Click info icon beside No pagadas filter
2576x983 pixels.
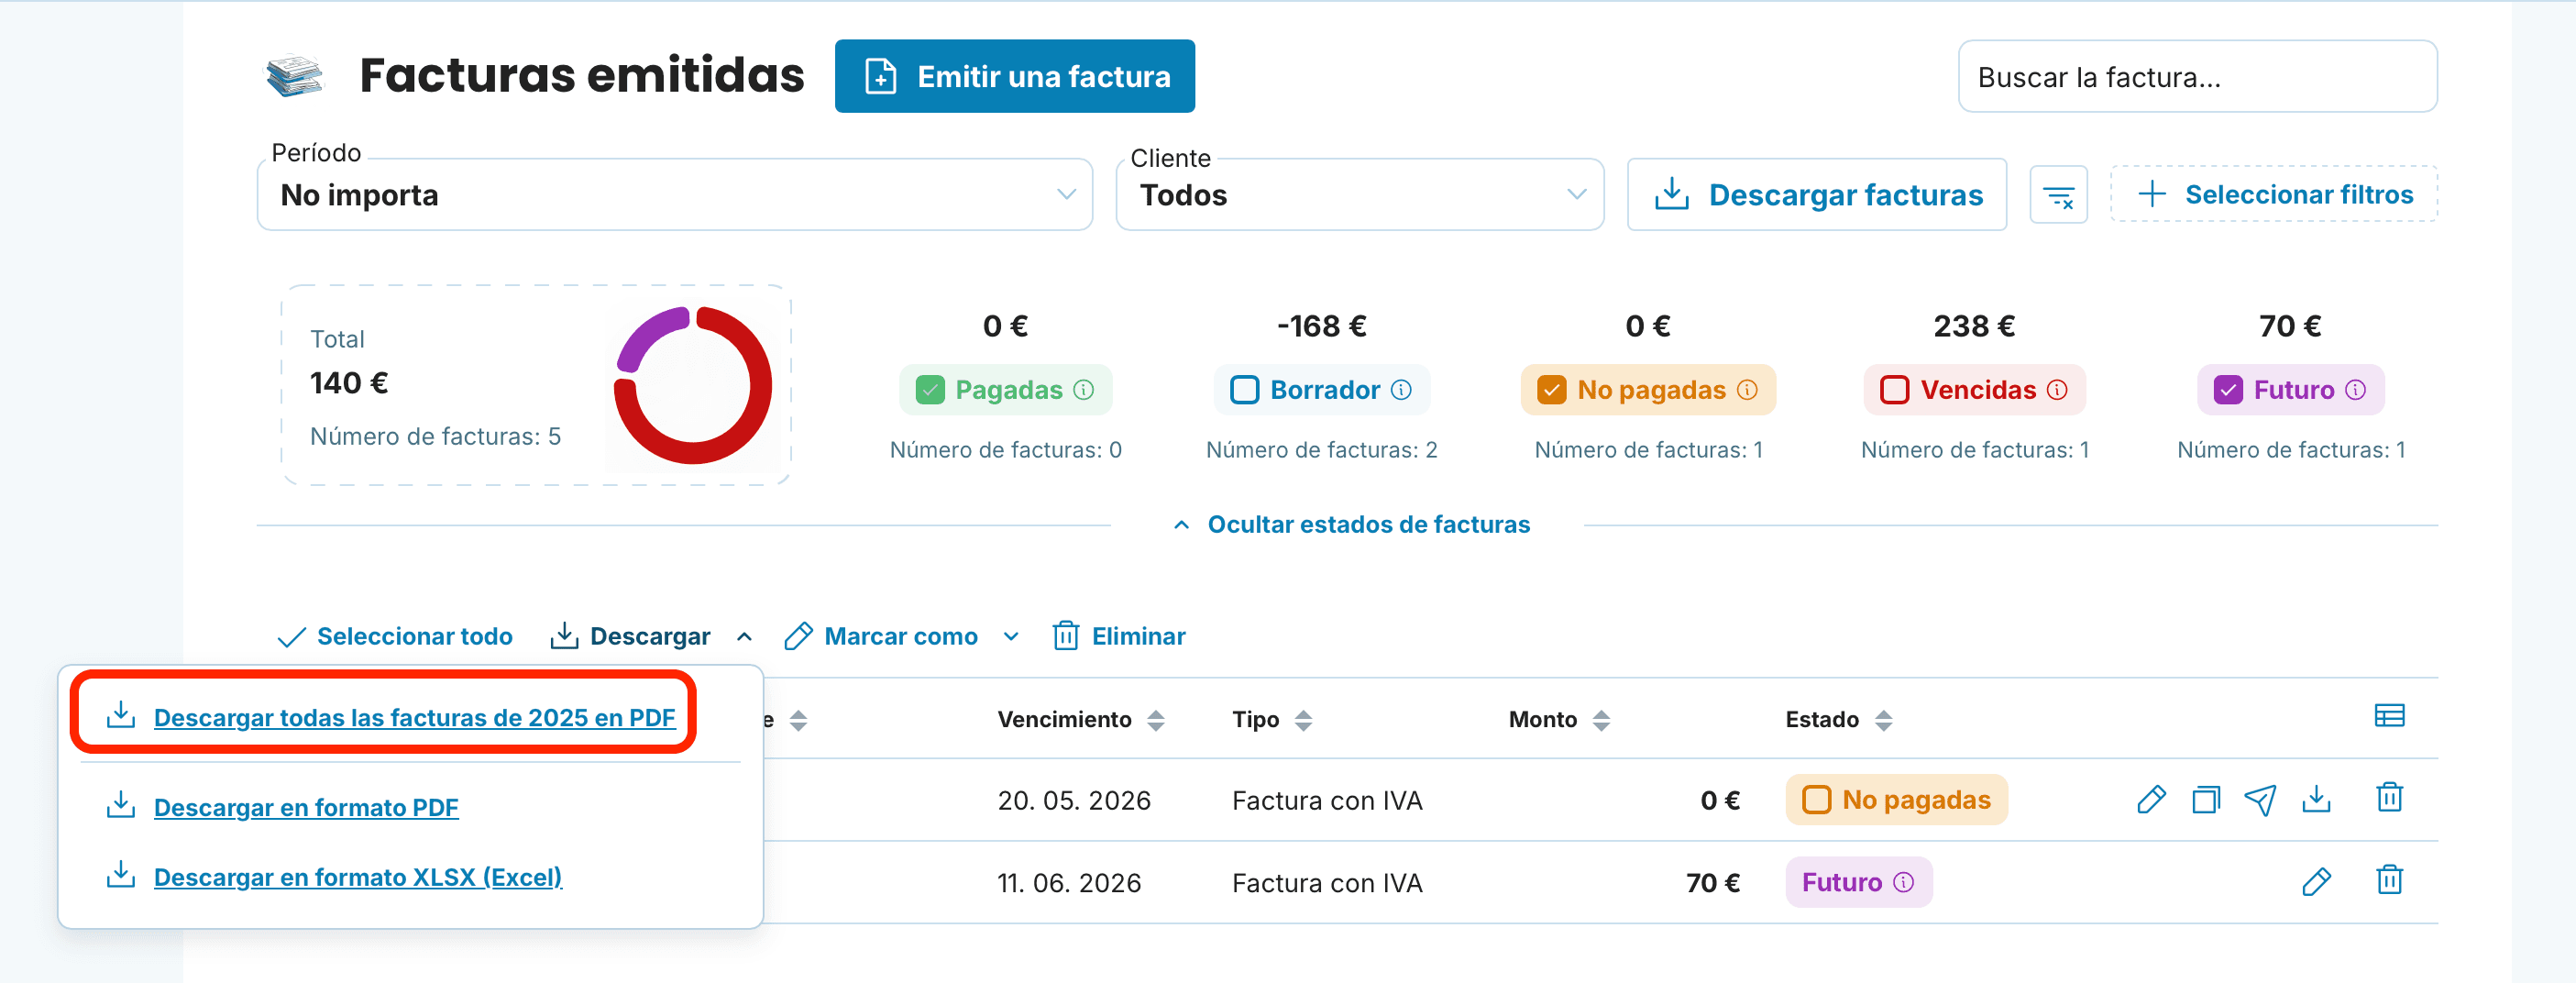1747,390
